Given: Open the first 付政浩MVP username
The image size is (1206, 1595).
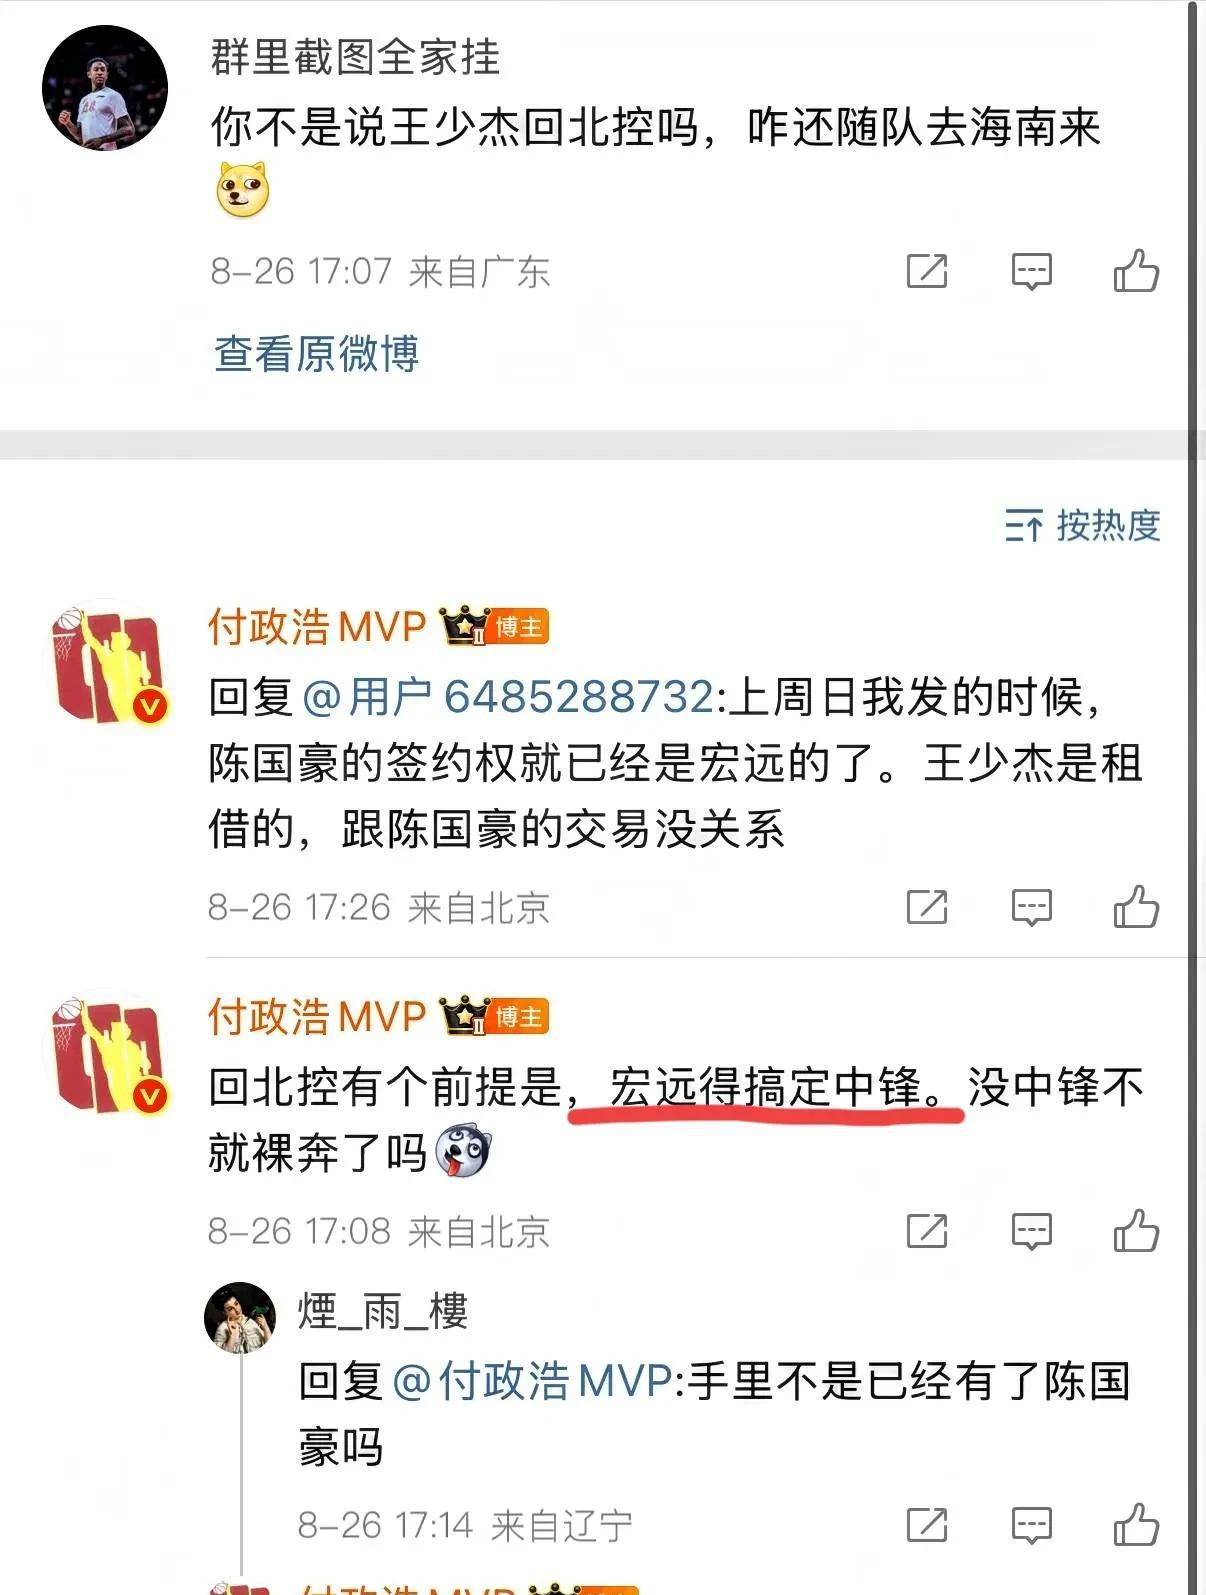Looking at the screenshot, I should point(317,627).
